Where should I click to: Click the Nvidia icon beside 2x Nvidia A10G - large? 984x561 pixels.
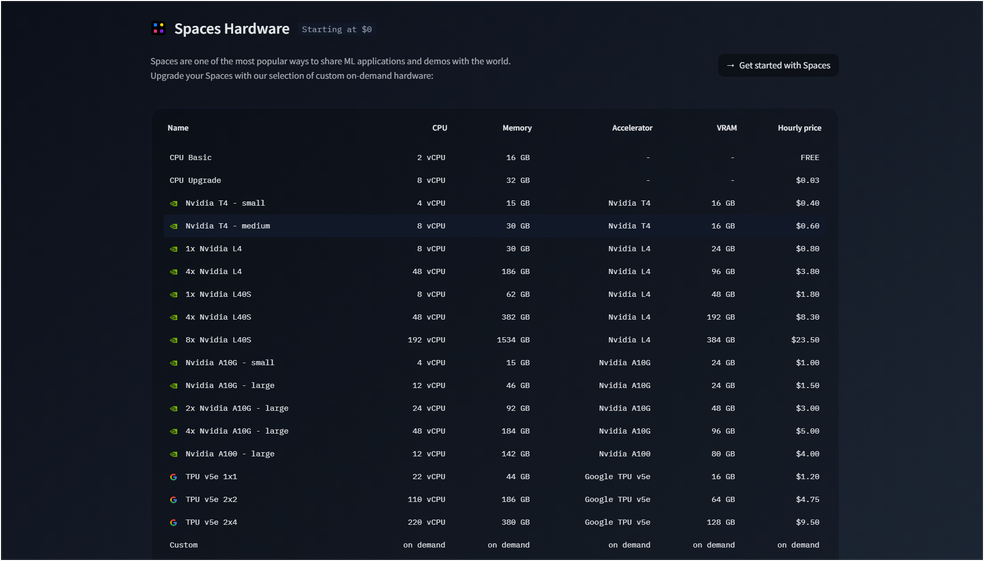coord(174,409)
